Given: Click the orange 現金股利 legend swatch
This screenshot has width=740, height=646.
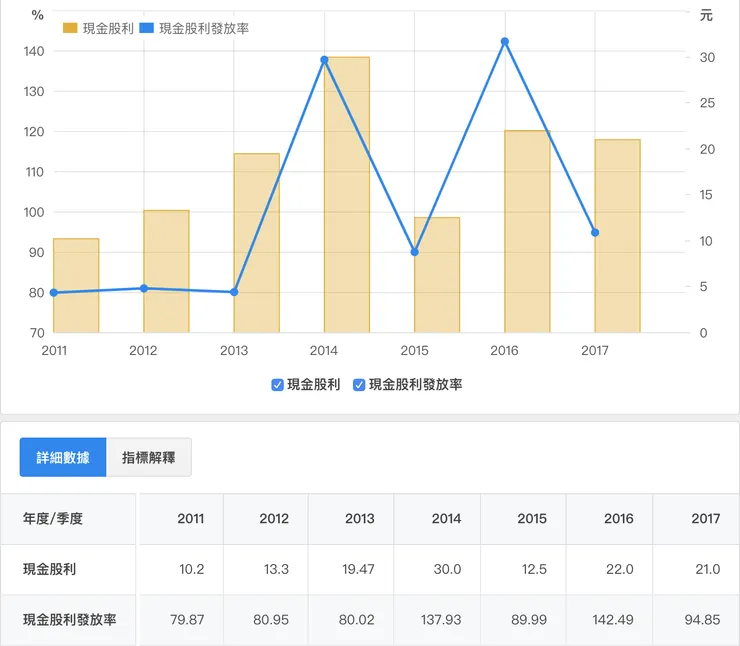Looking at the screenshot, I should 70,28.
